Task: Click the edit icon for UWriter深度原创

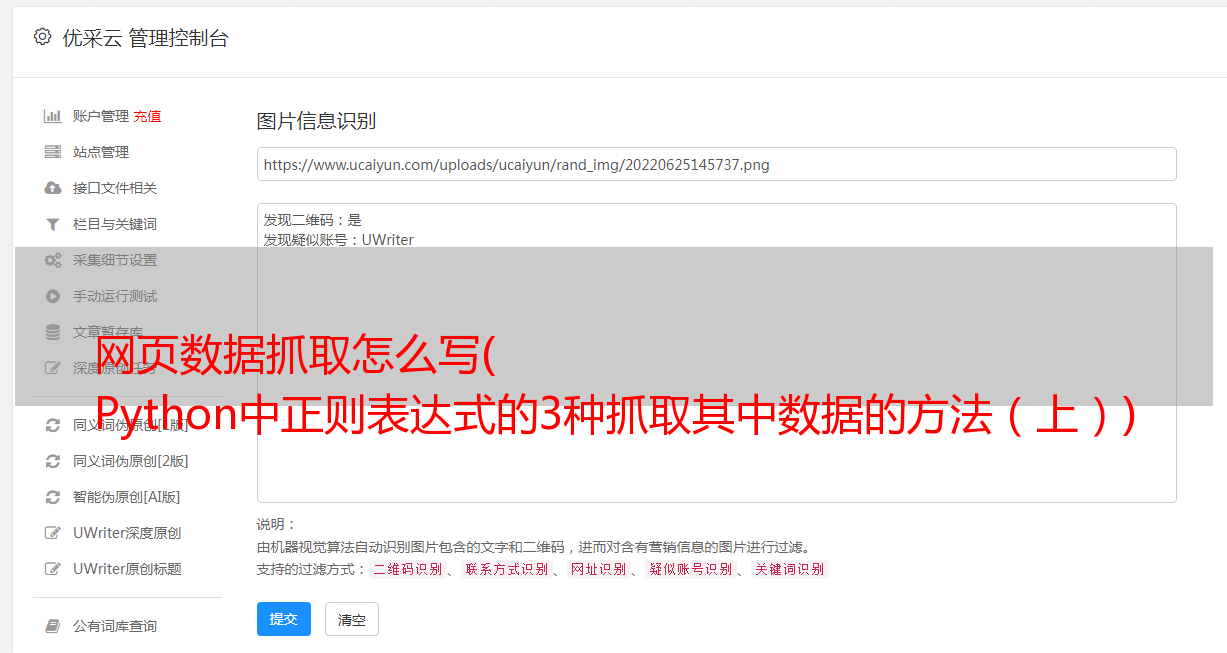Action: coord(53,533)
